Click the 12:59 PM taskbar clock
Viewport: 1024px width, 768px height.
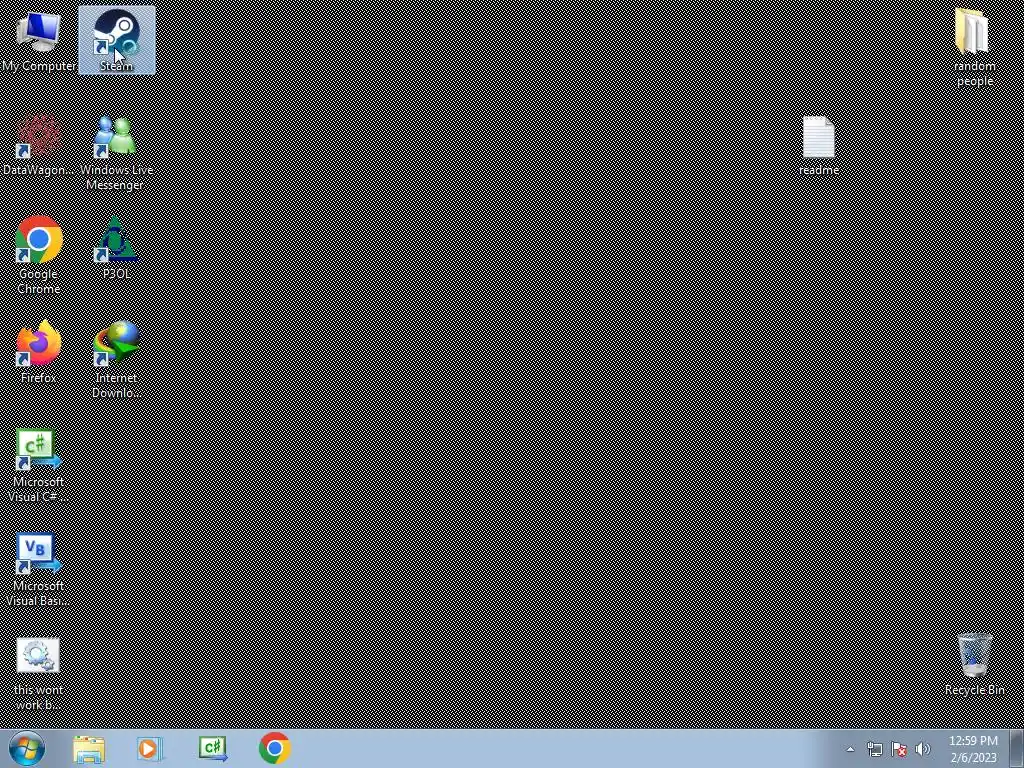tap(973, 749)
